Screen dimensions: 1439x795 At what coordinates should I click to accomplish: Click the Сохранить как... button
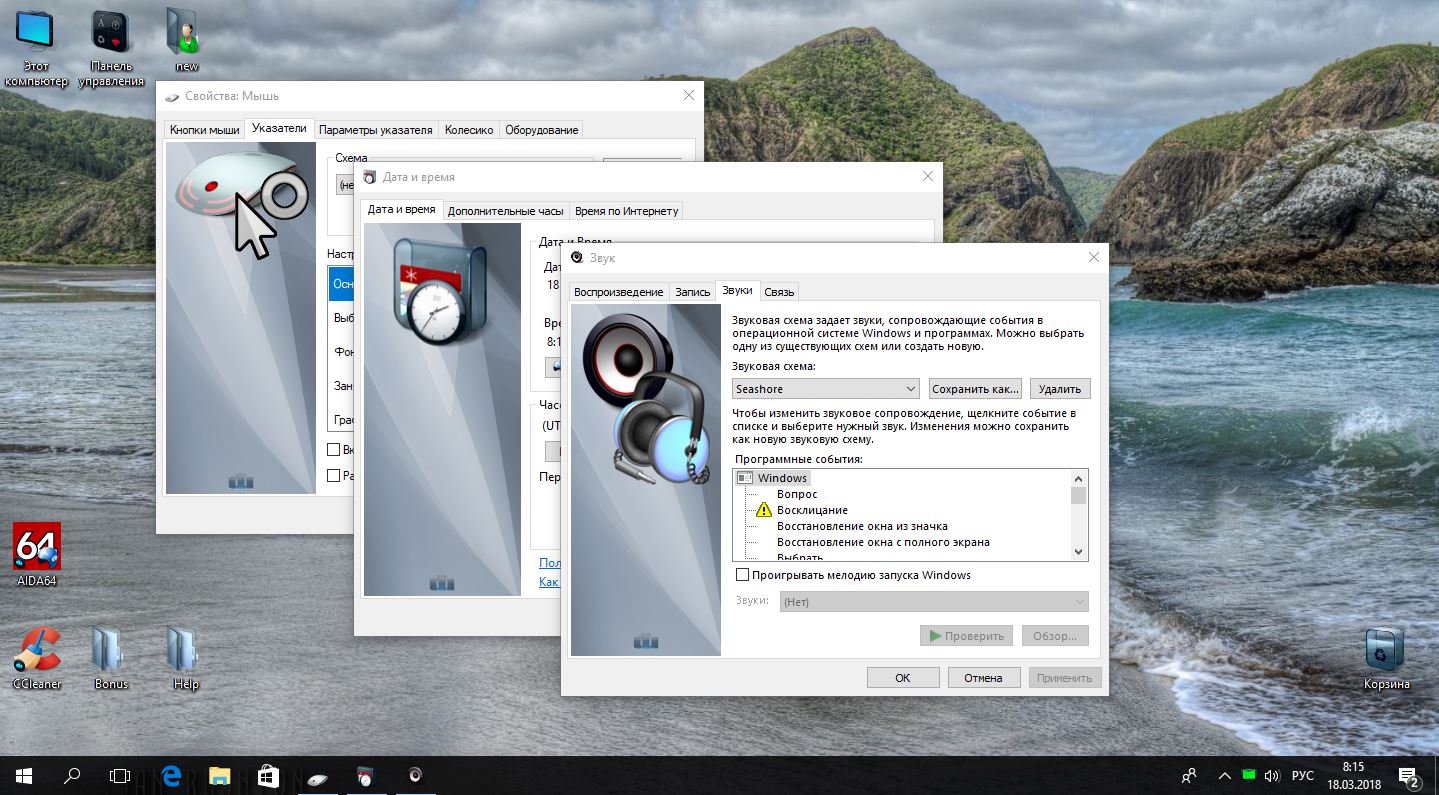click(975, 389)
